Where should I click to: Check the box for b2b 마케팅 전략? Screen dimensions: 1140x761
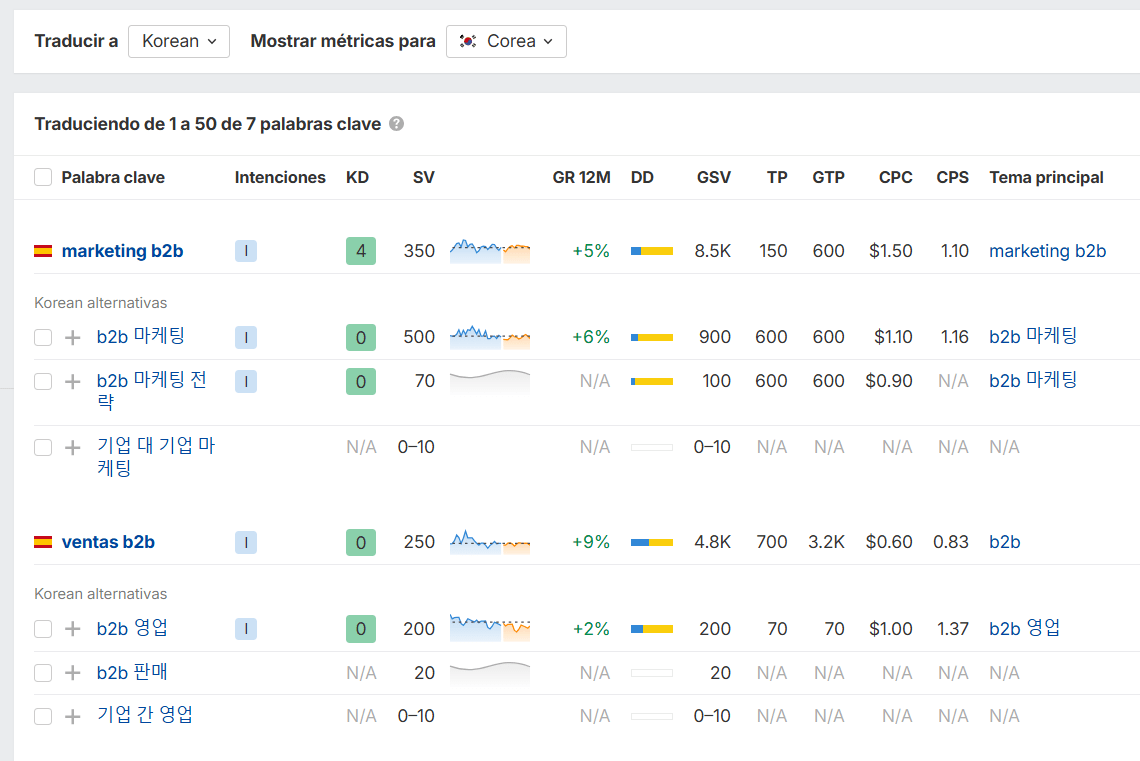43,381
